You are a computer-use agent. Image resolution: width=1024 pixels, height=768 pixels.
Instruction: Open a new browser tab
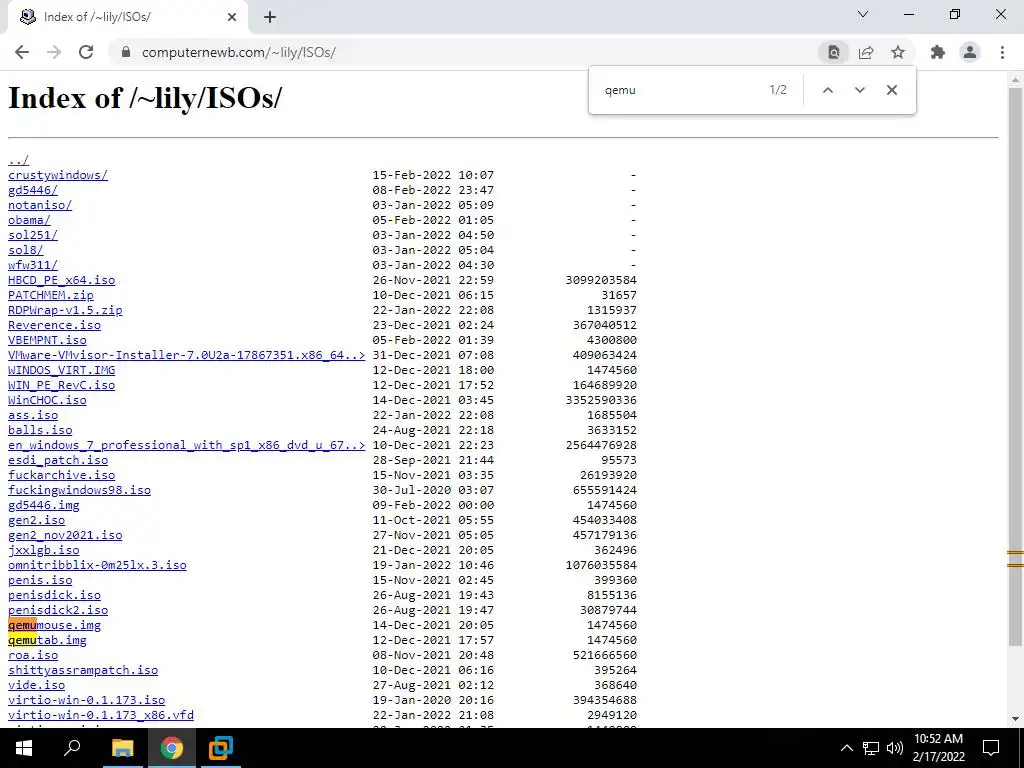[270, 17]
